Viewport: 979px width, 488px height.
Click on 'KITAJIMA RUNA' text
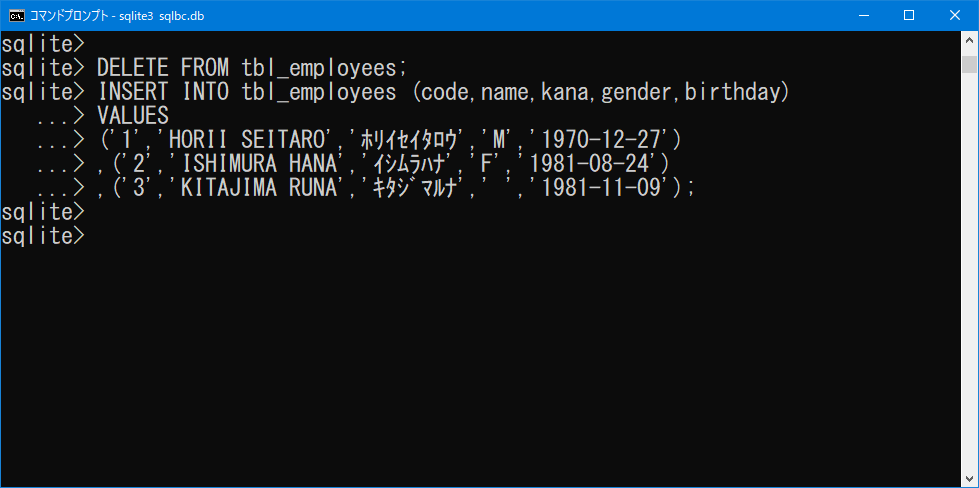coord(262,188)
